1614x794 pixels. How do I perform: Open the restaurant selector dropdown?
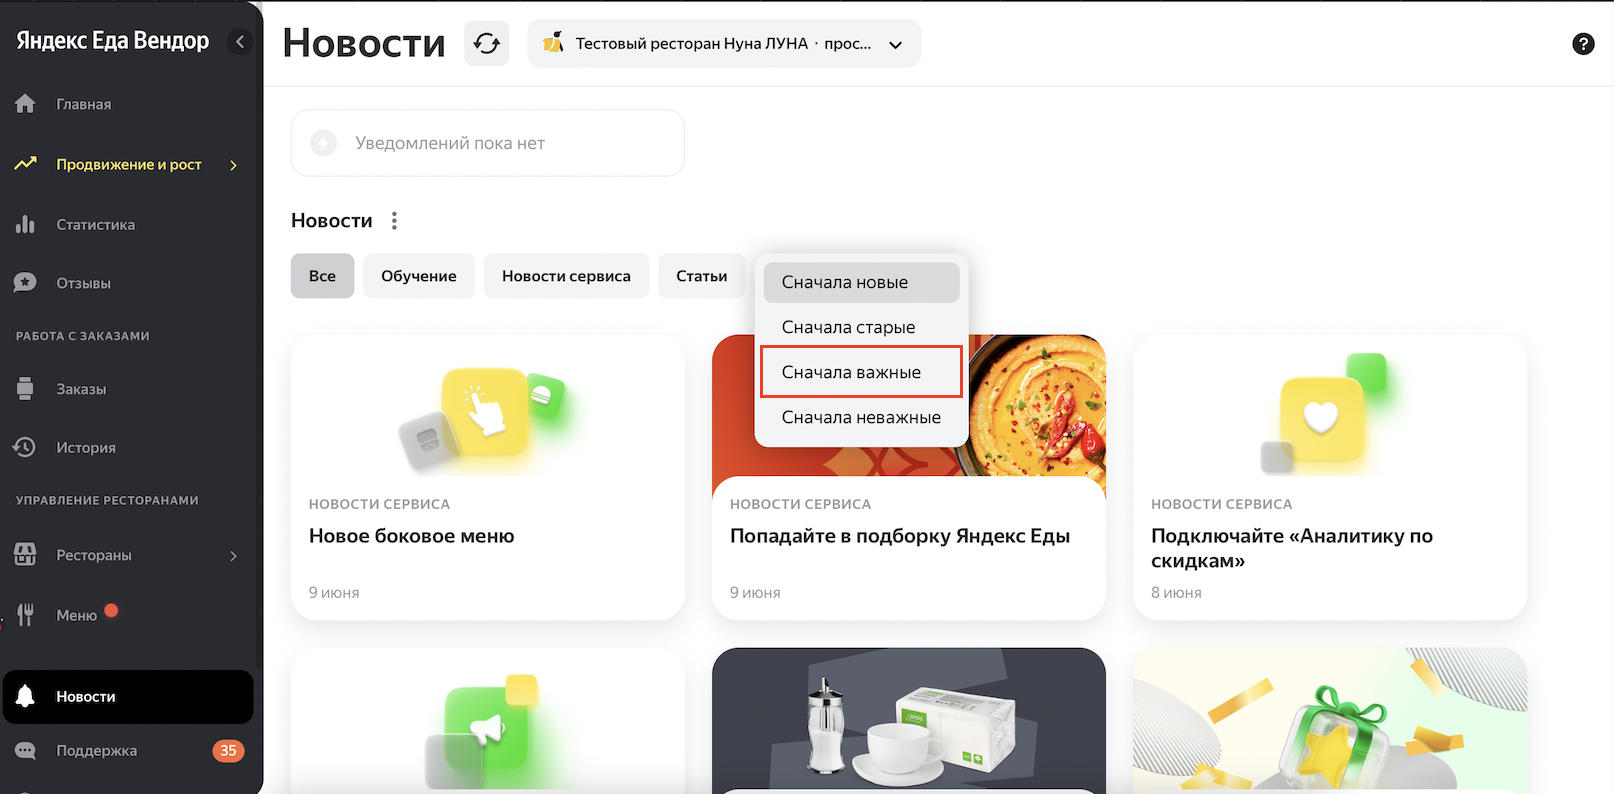(x=723, y=44)
